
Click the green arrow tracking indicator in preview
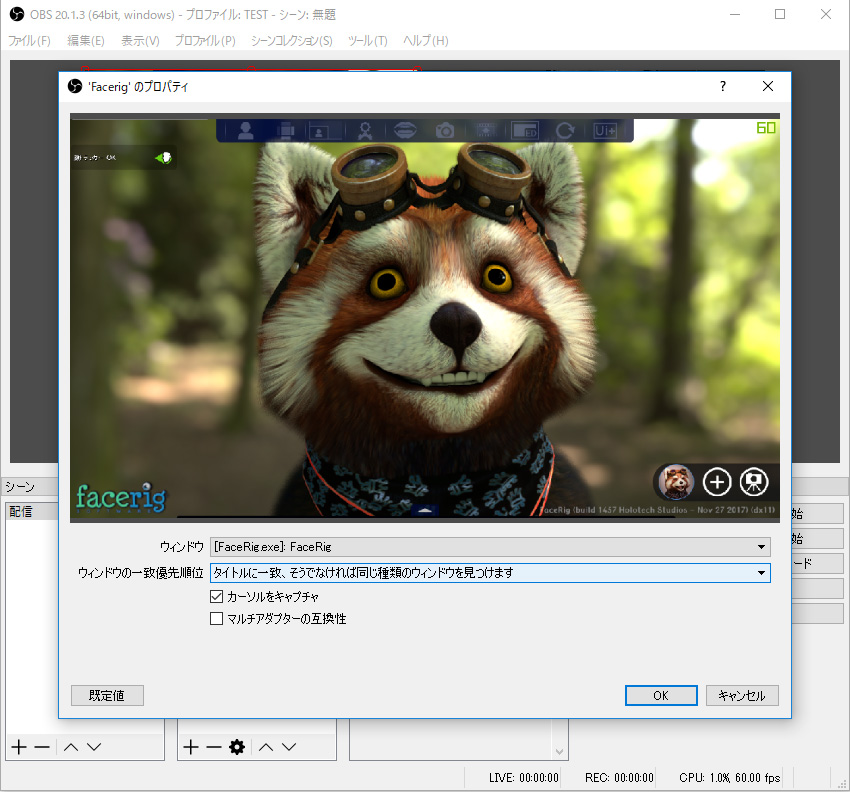pos(164,158)
